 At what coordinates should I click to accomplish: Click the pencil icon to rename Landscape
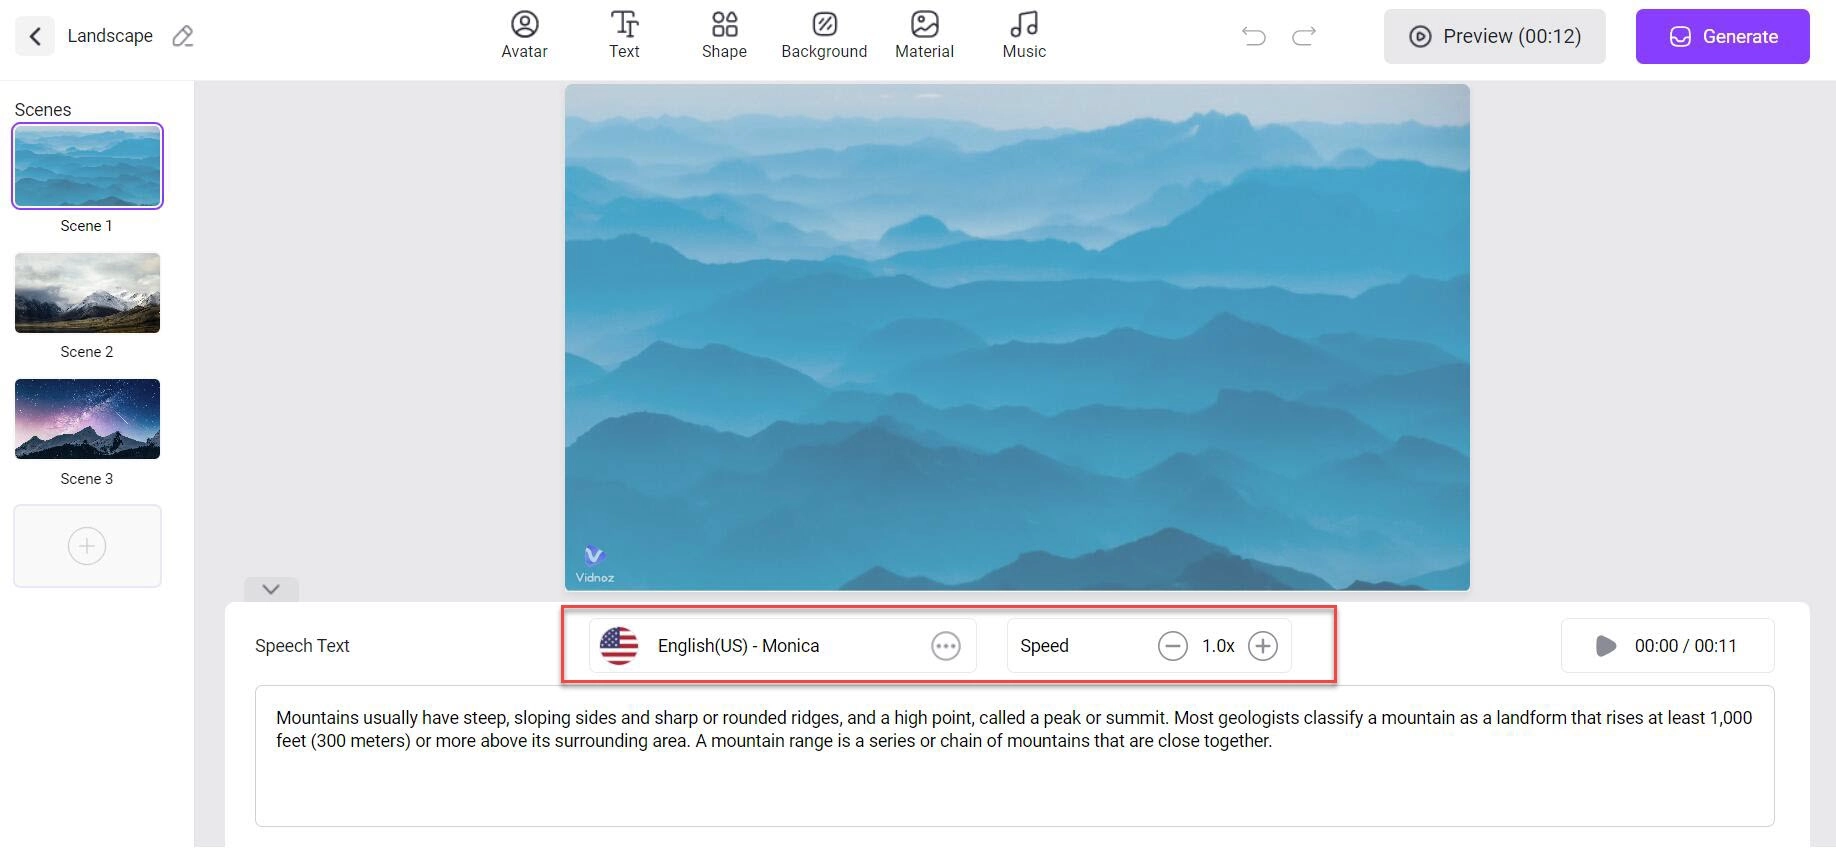pos(182,37)
